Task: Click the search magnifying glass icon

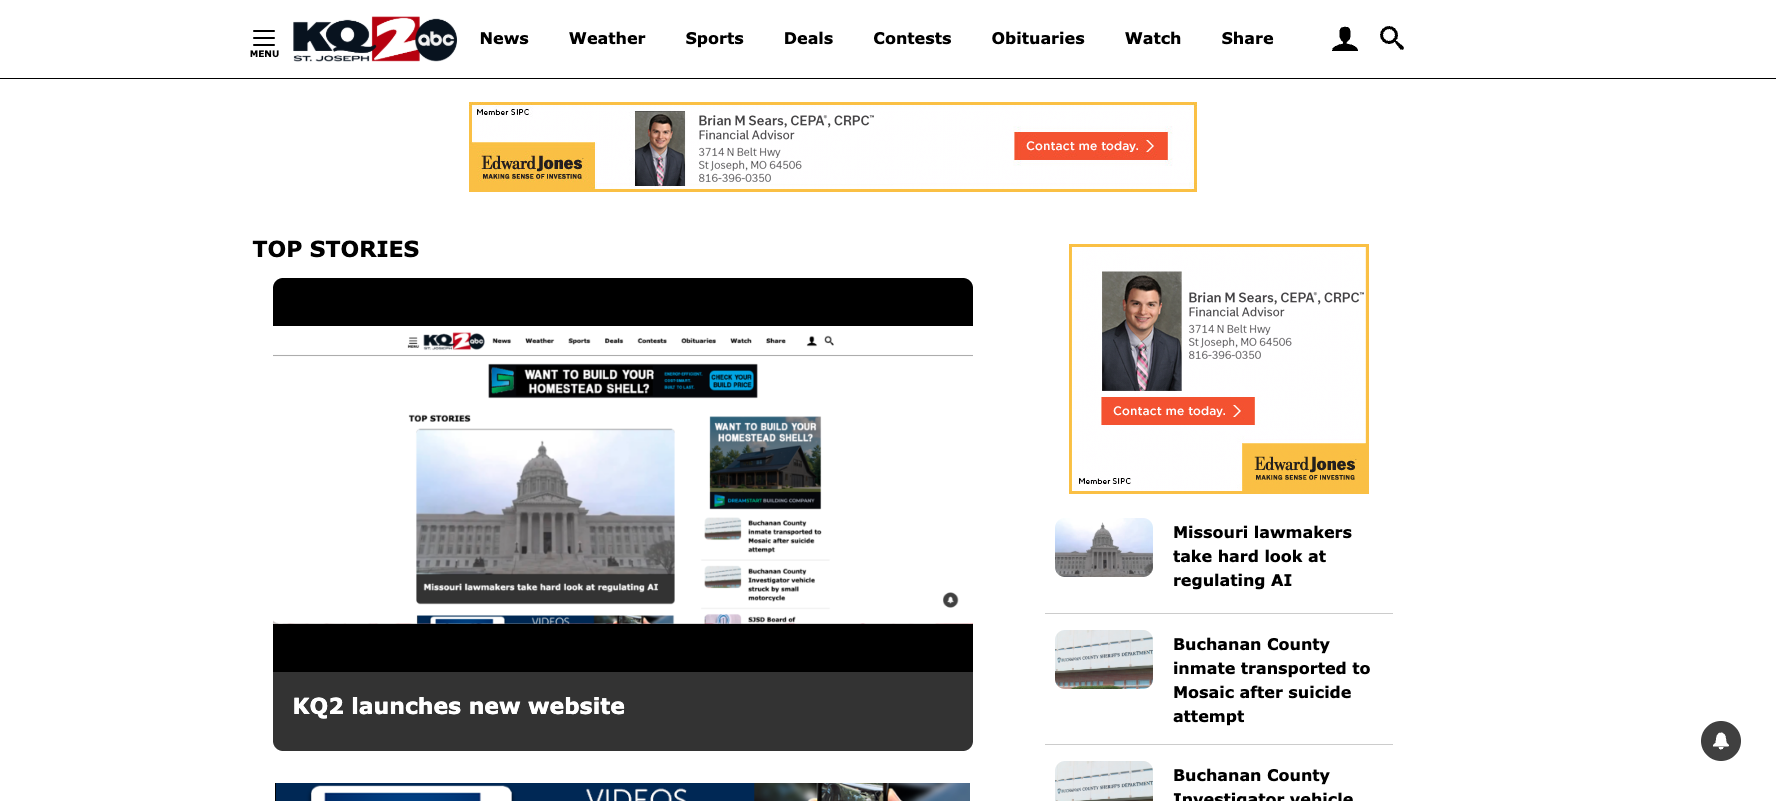Action: [x=1391, y=39]
